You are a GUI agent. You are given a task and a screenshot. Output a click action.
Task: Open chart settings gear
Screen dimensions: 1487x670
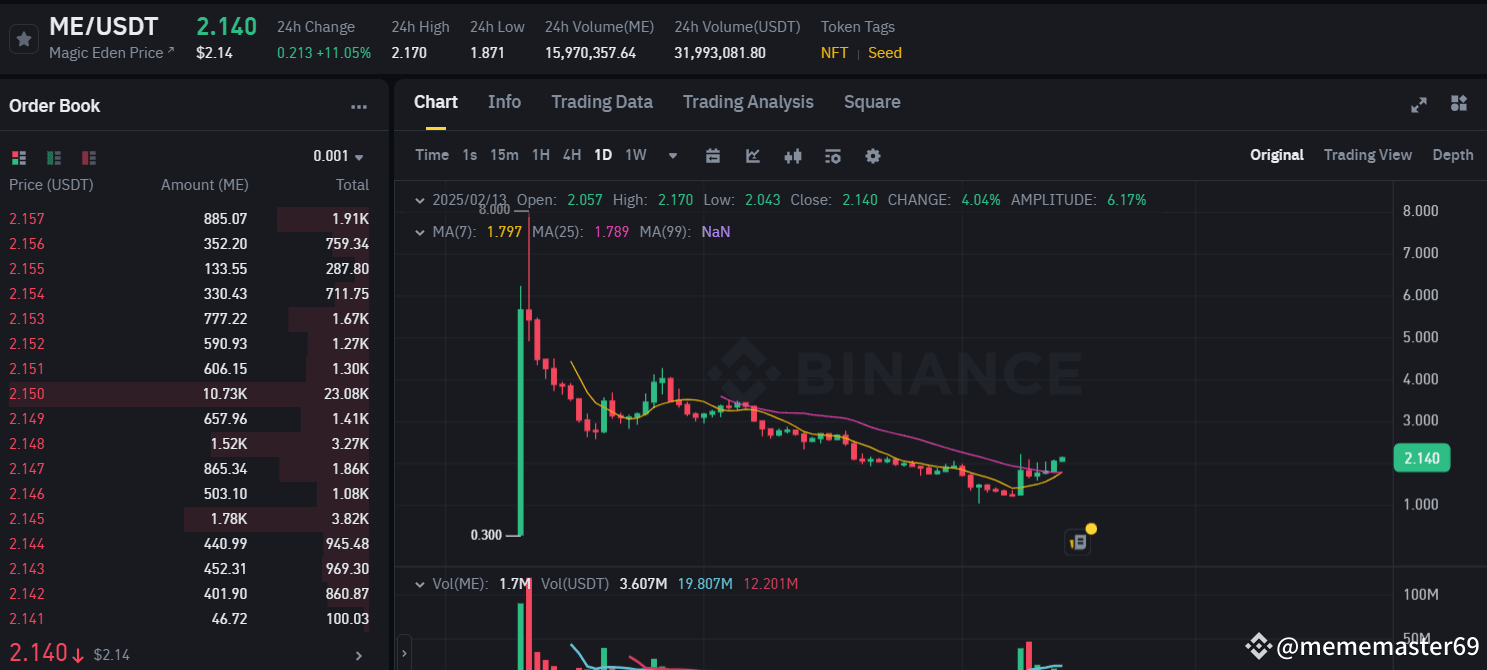873,155
